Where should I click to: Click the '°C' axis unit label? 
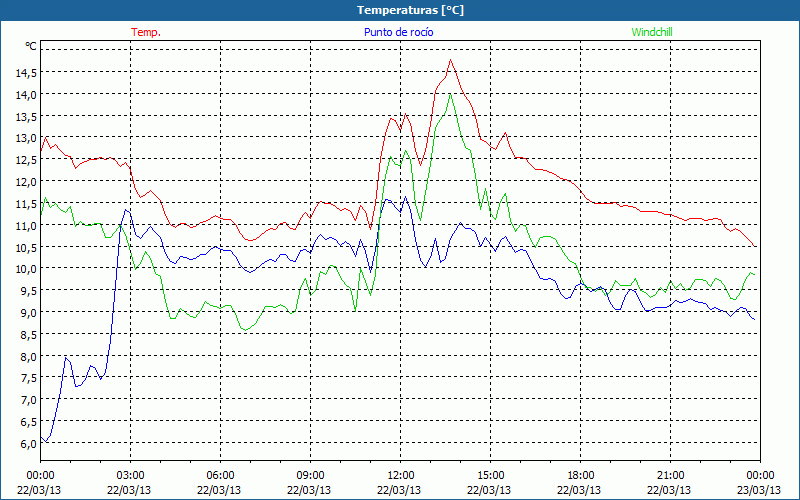(31, 46)
